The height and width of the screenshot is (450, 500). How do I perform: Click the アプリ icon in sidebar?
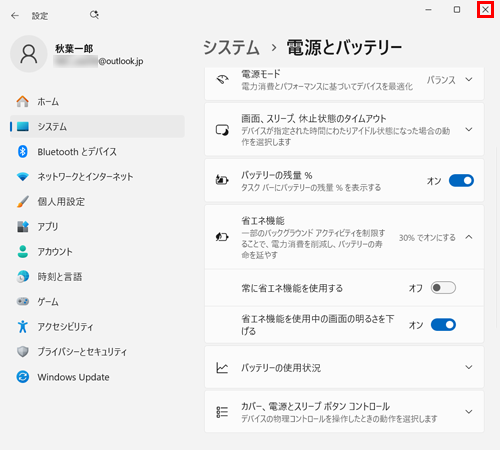[23, 227]
